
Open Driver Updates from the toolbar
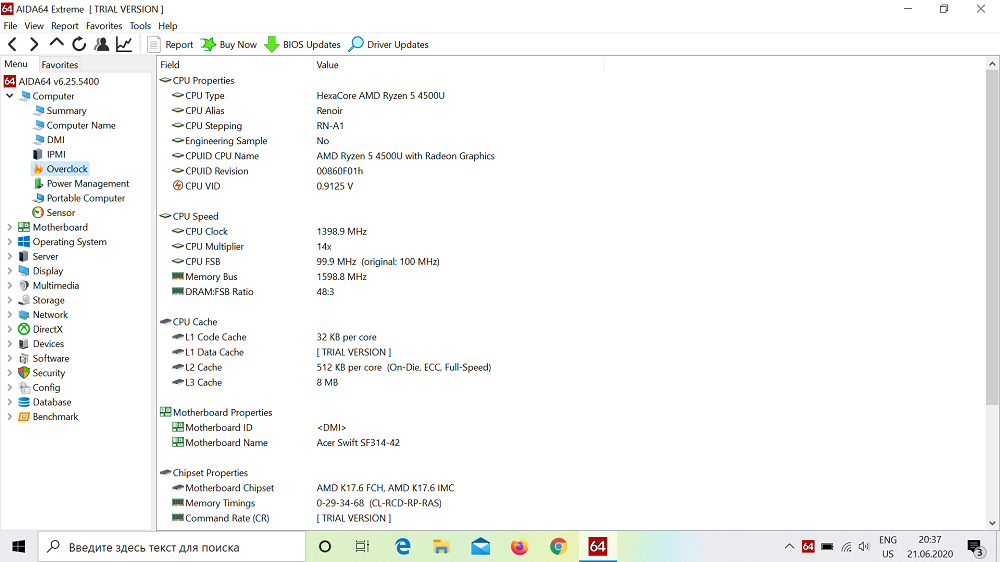[388, 45]
